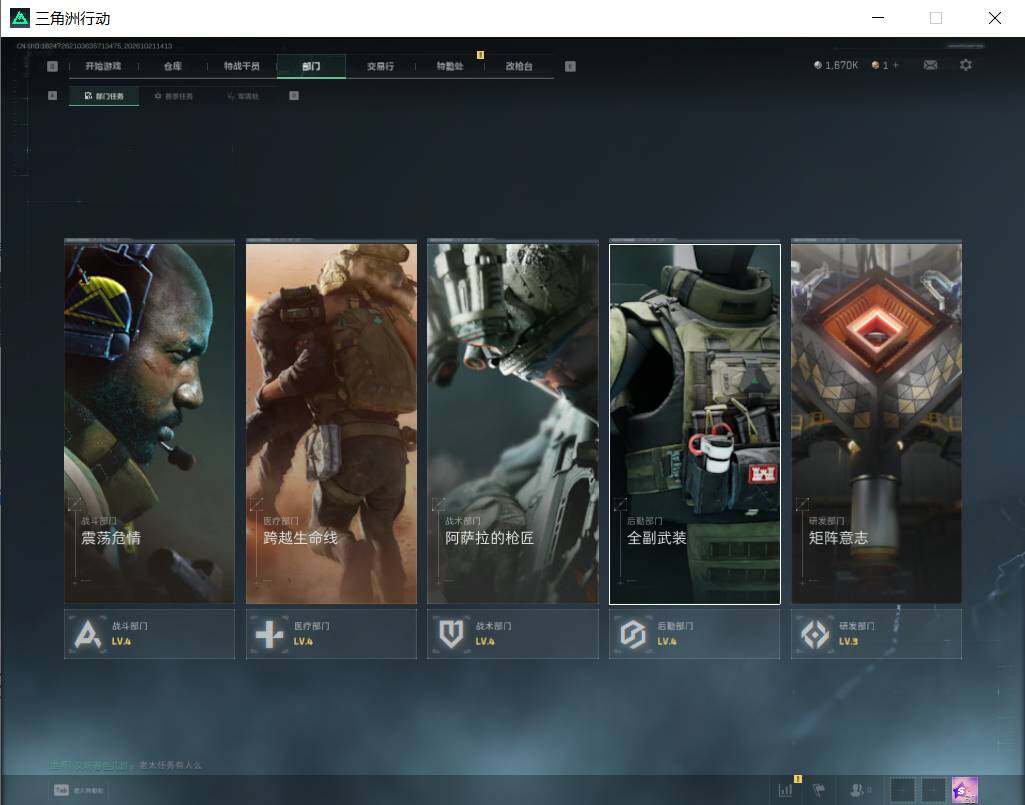Click the previous-tab key hint left of 开始游戏
Screen dimensions: 1025x805
(x=53, y=66)
